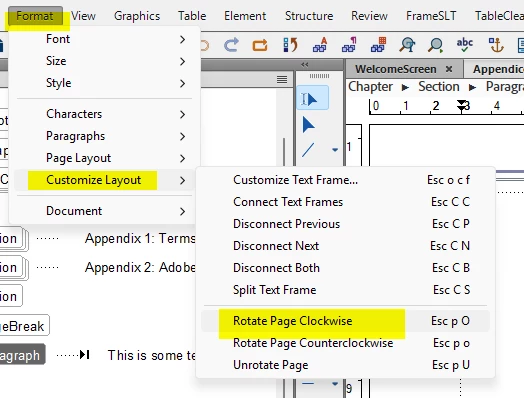Choose Unrotate Page
This screenshot has width=524, height=398.
pyautogui.click(x=346, y=365)
